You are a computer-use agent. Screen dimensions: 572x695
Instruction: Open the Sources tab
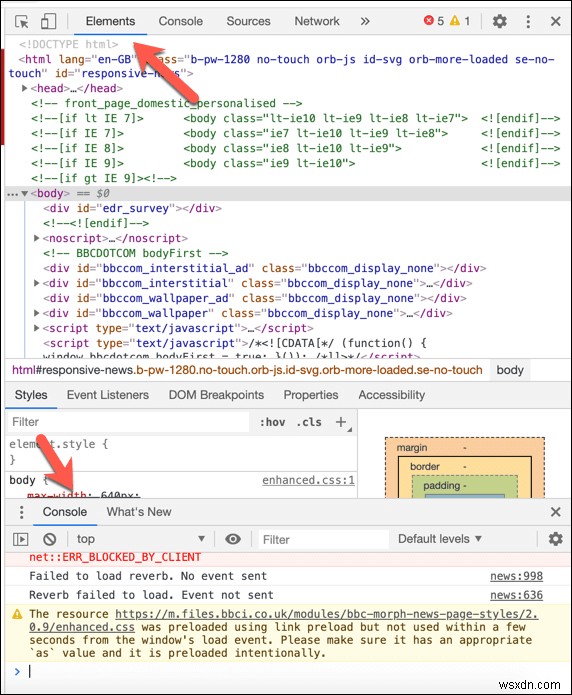(248, 21)
